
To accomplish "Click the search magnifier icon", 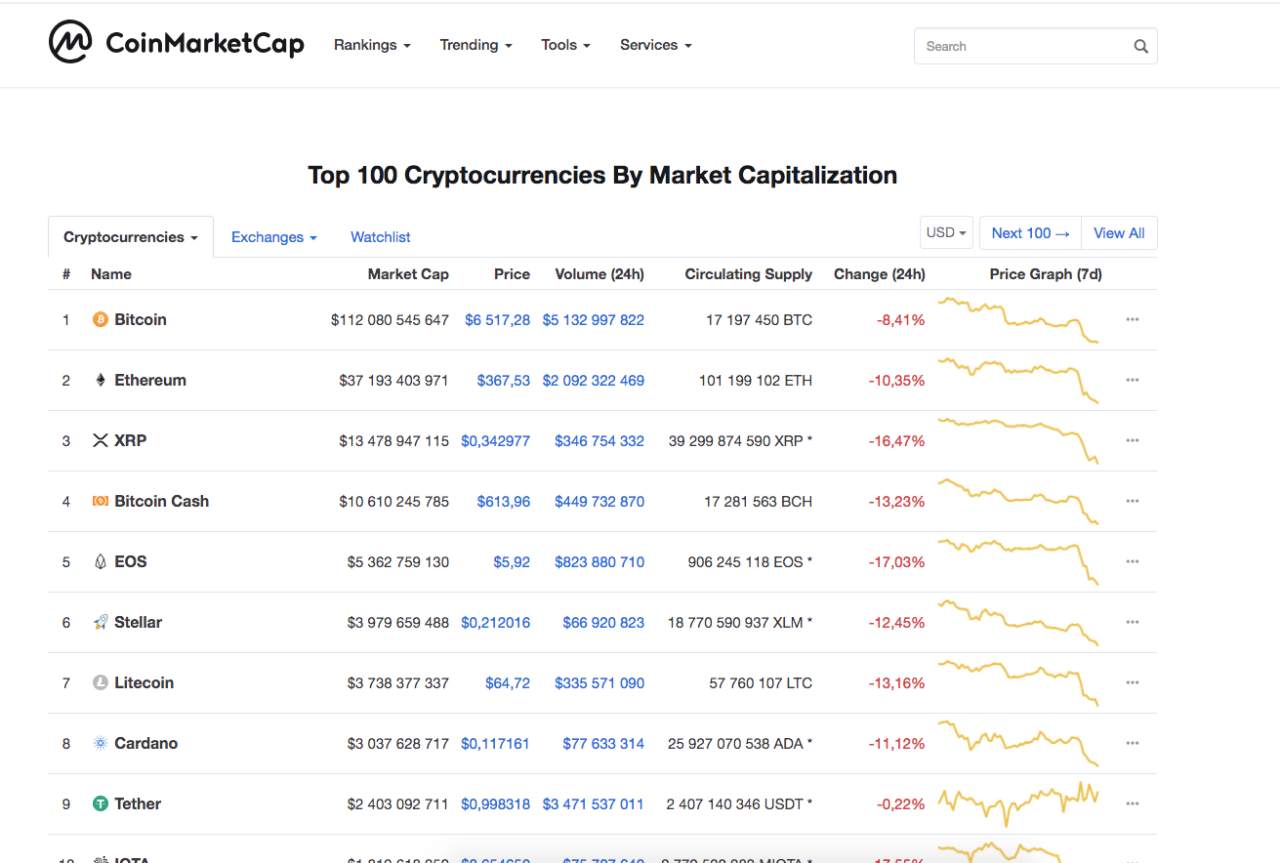I will (1141, 46).
